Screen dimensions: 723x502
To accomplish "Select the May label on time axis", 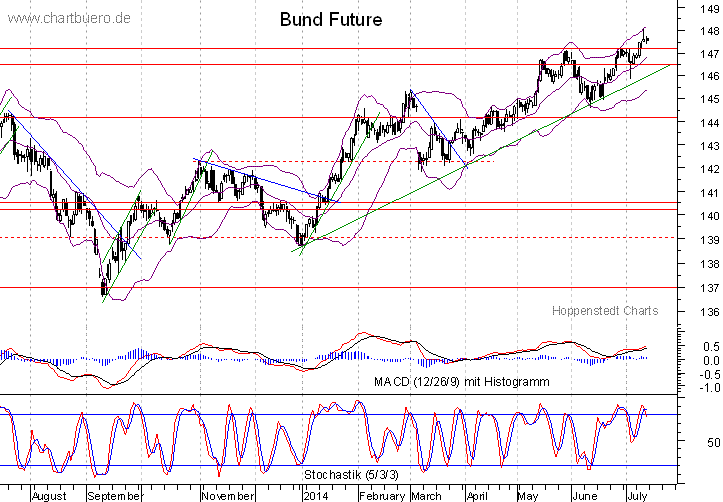I will [x=526, y=494].
